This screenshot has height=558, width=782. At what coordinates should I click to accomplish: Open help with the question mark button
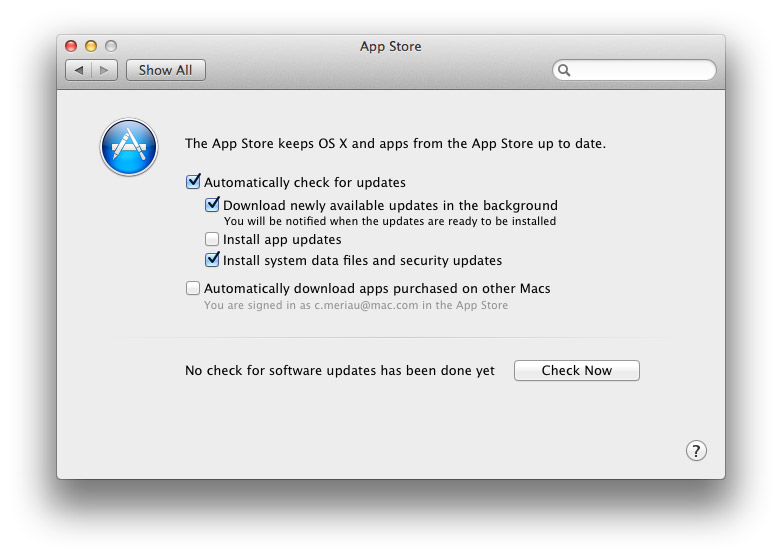click(x=696, y=451)
